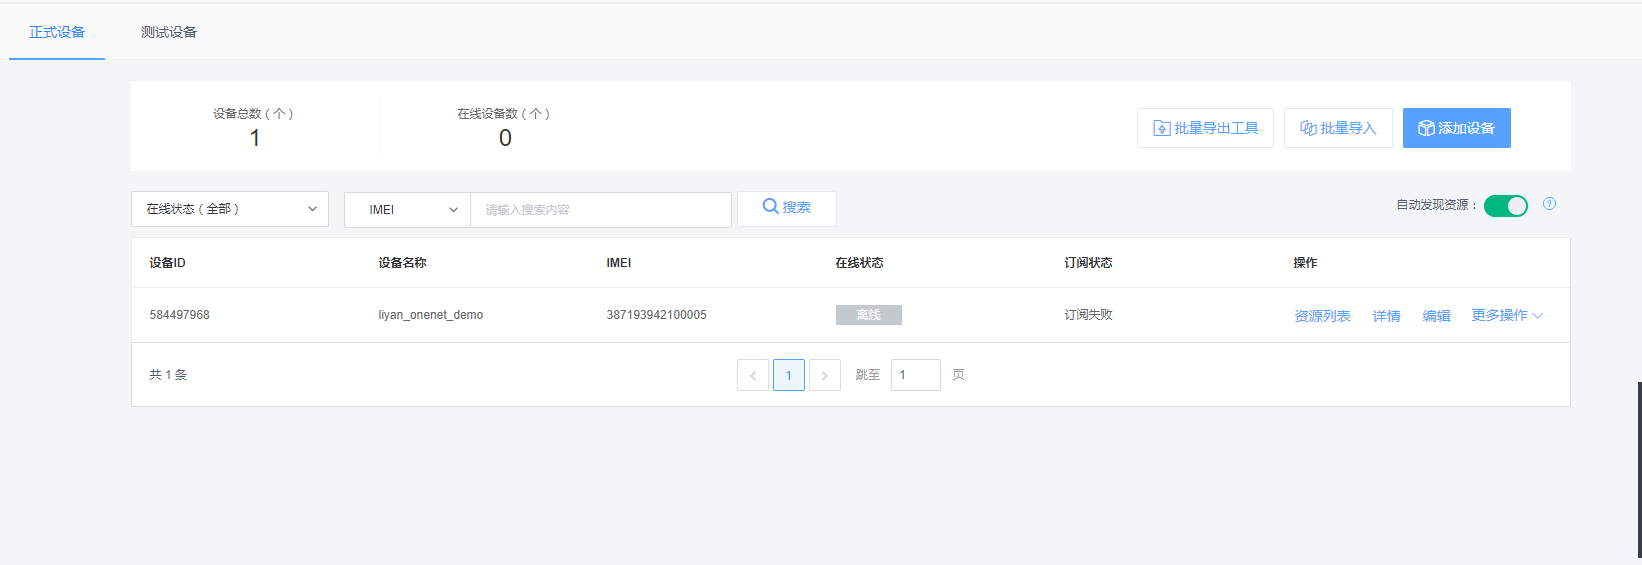Open the online status filter dropdown
The width and height of the screenshot is (1642, 565).
230,209
